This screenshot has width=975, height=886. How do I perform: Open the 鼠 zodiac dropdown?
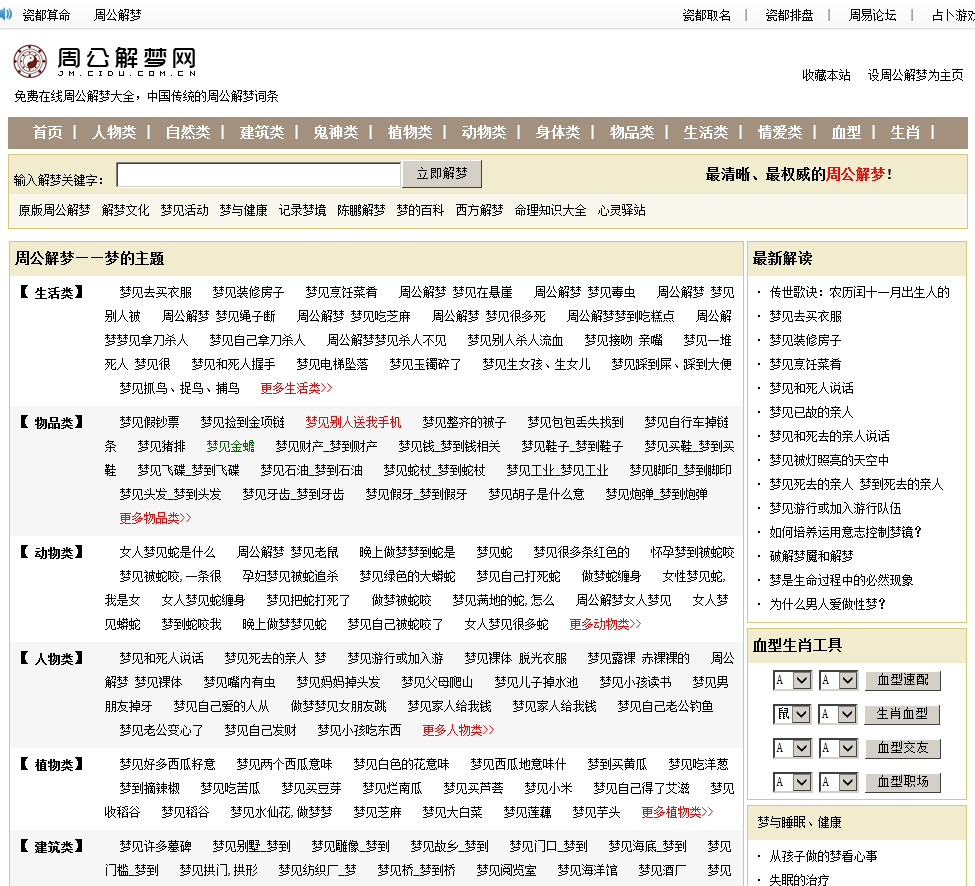(792, 714)
